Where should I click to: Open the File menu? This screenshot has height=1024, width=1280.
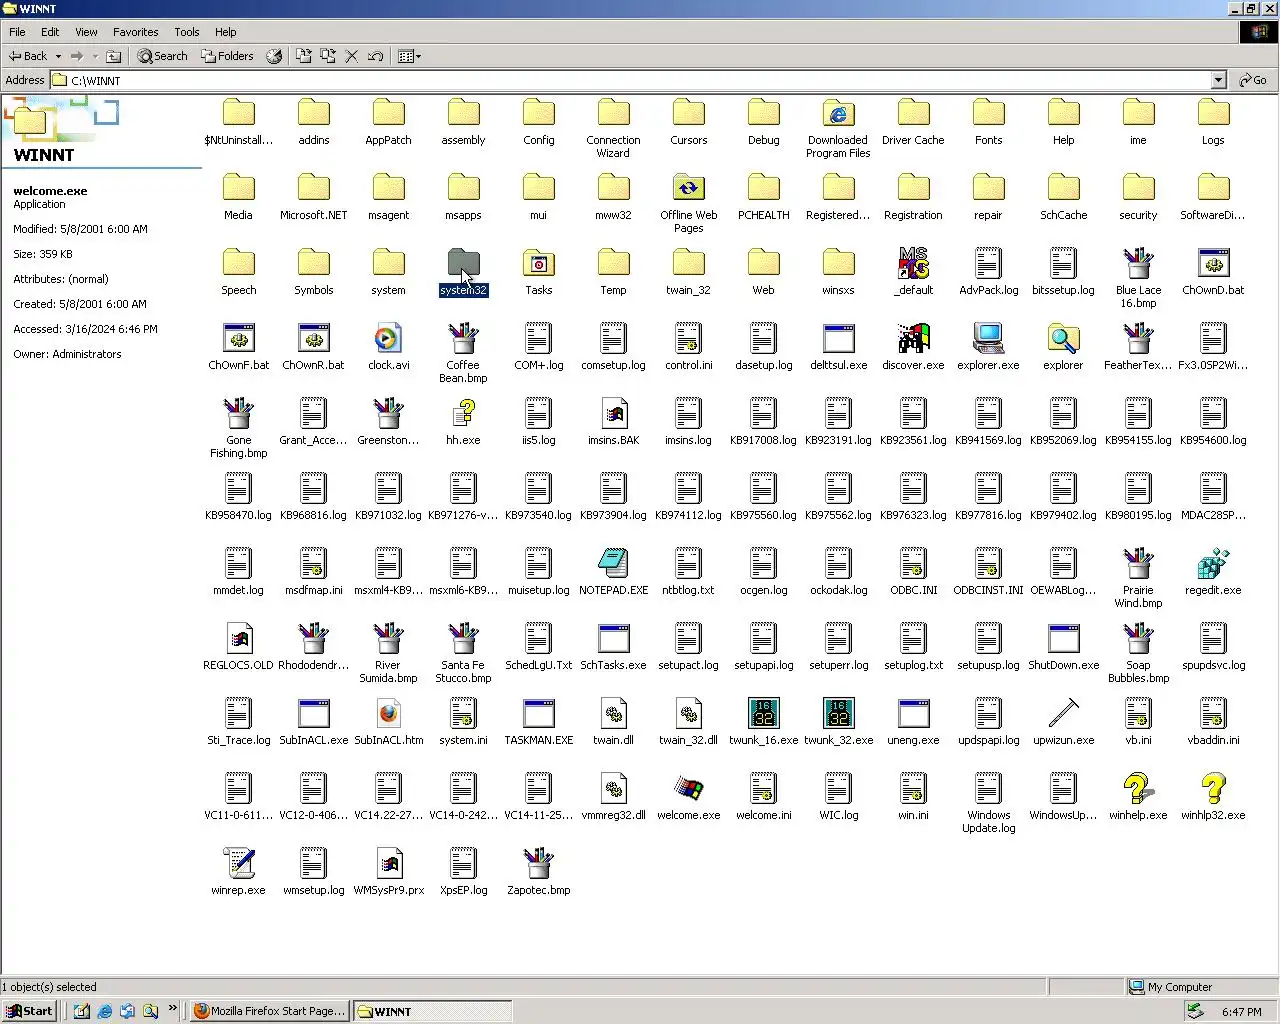(17, 32)
